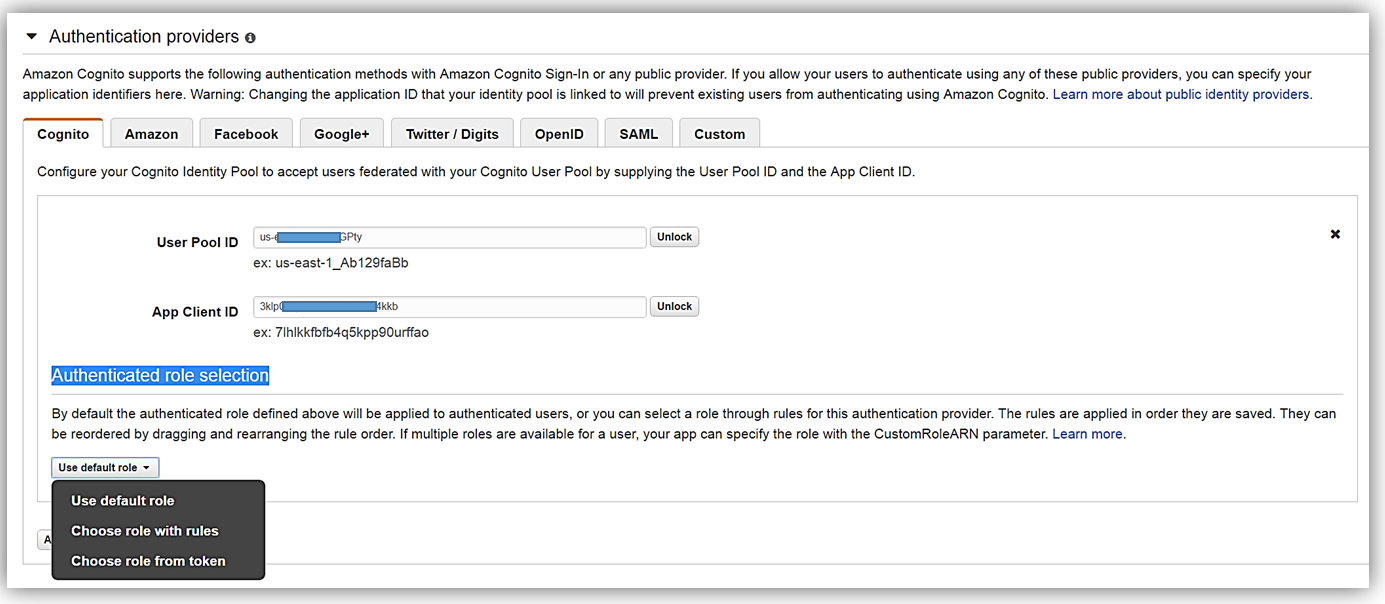Unlock the User Pool ID field
This screenshot has height=604, width=1385.
pyautogui.click(x=674, y=236)
